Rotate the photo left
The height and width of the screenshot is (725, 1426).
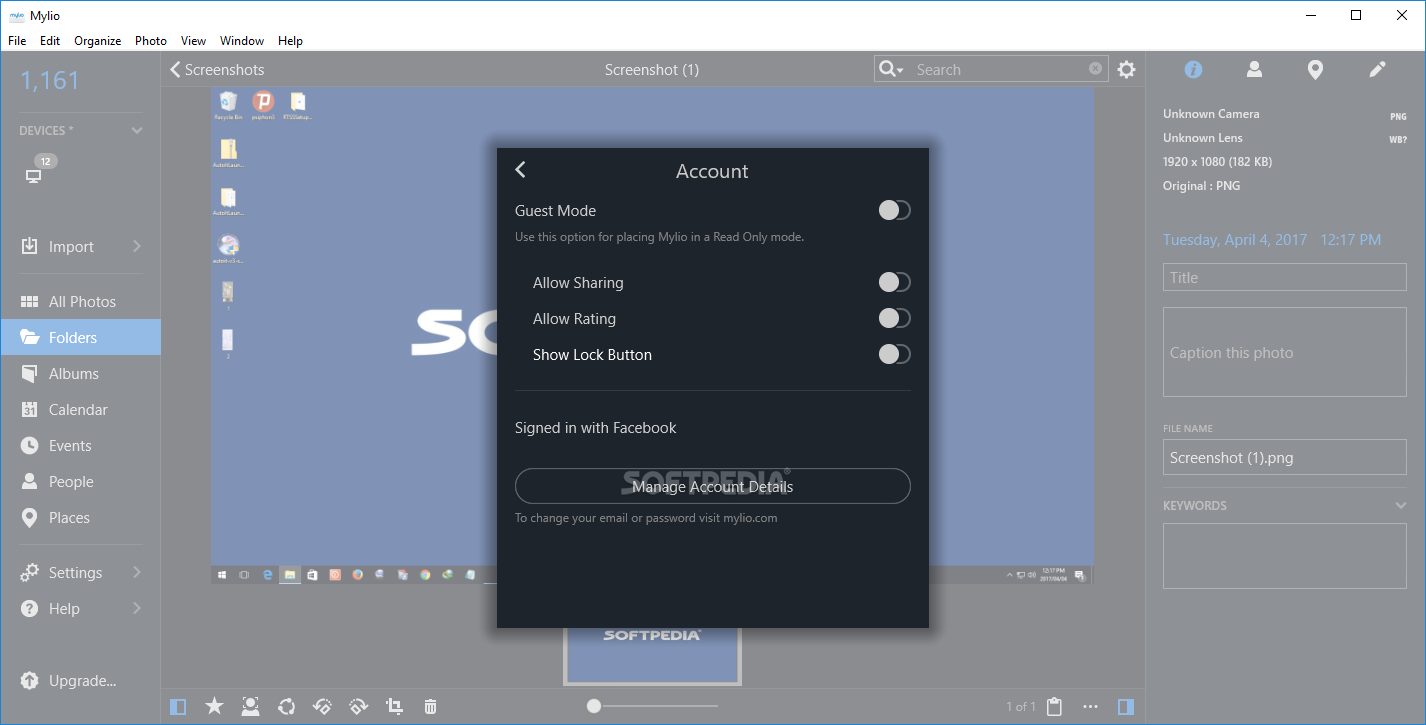click(x=322, y=707)
